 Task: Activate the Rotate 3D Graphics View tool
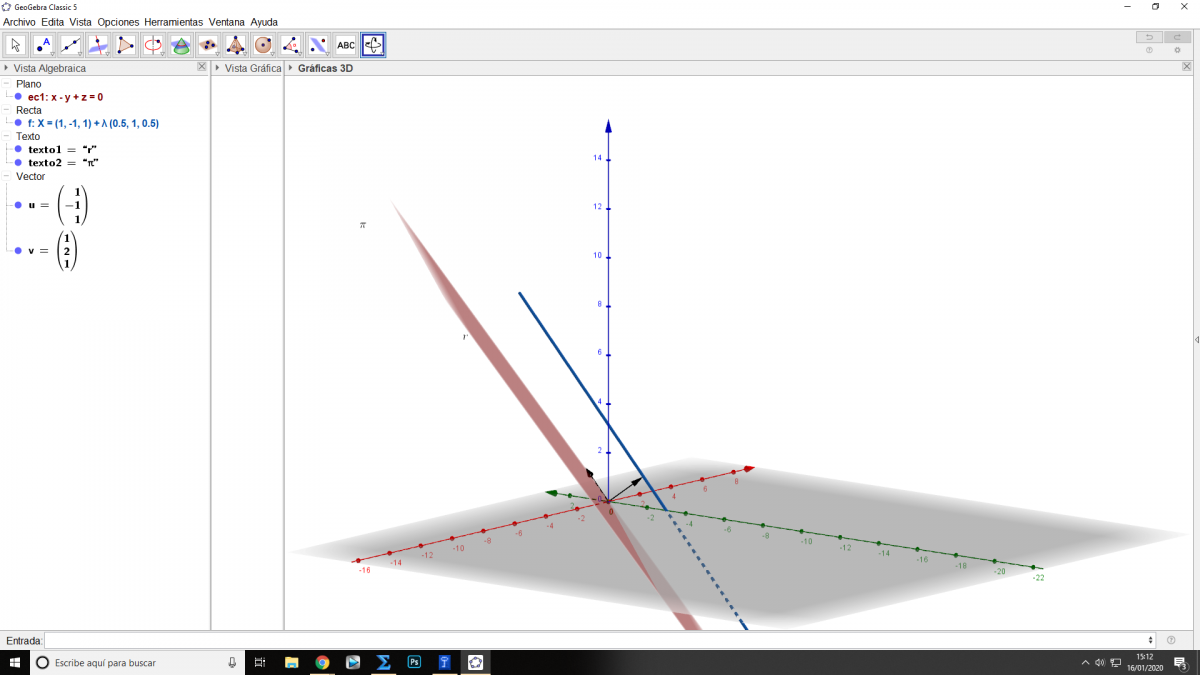(x=373, y=45)
